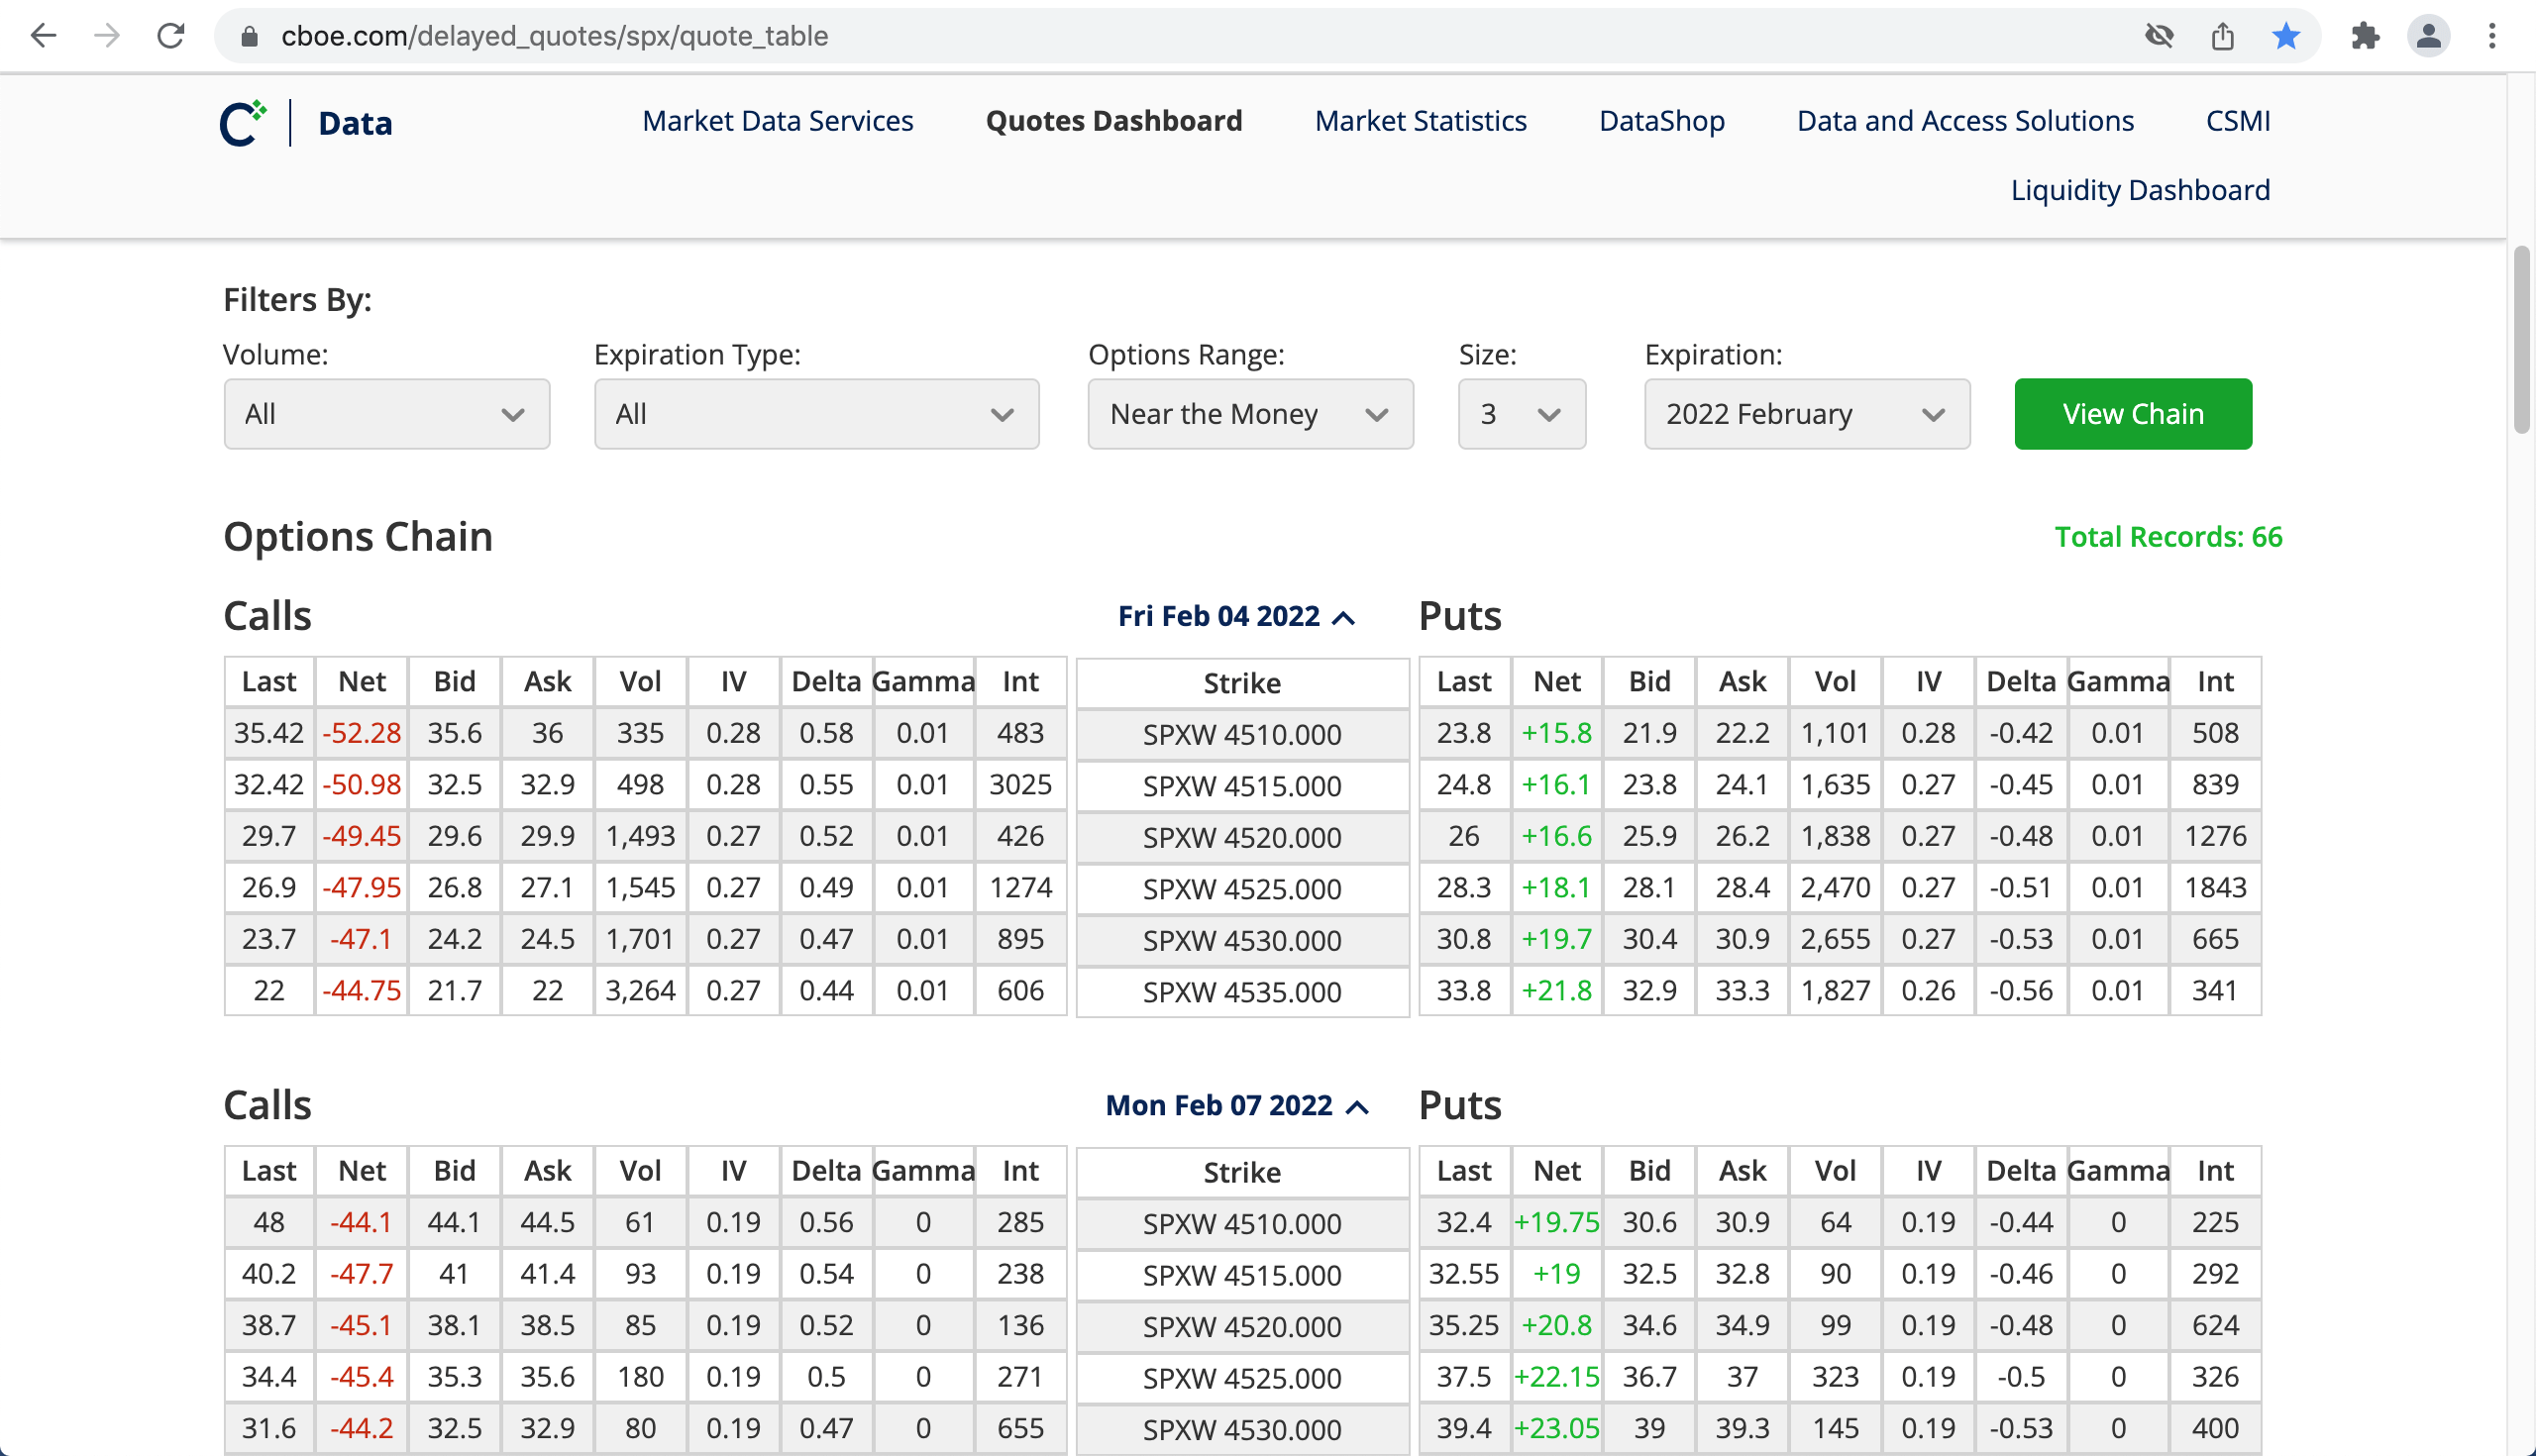The height and width of the screenshot is (1456, 2536).
Task: Open the Volume filter dropdown
Action: (386, 414)
